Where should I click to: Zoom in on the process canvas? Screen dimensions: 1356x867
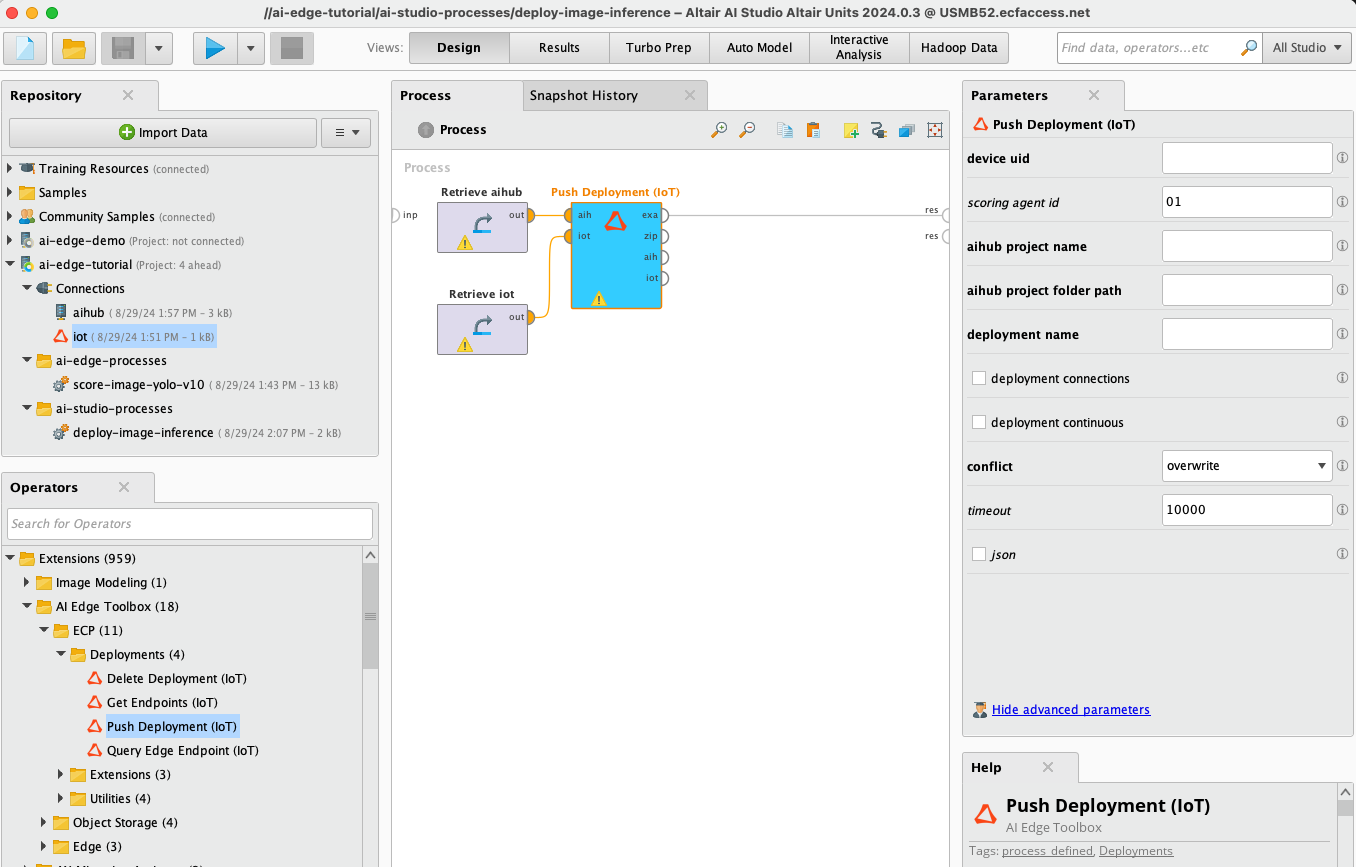tap(720, 130)
